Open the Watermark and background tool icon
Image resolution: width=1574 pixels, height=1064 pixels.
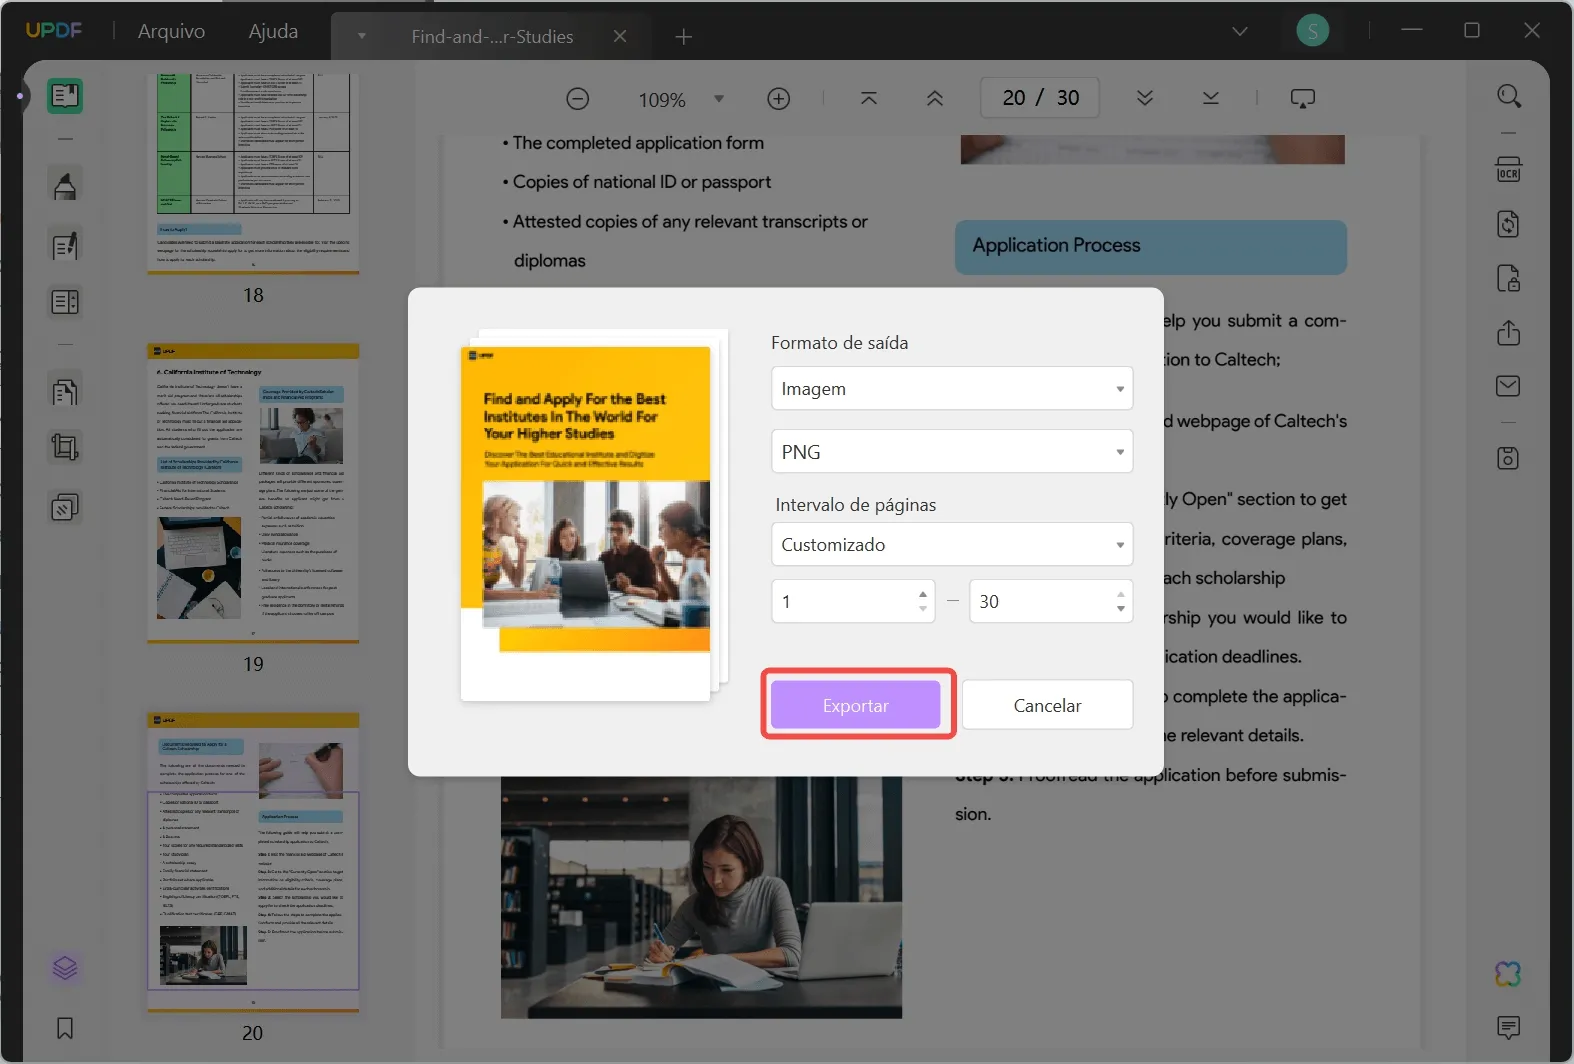(x=65, y=507)
